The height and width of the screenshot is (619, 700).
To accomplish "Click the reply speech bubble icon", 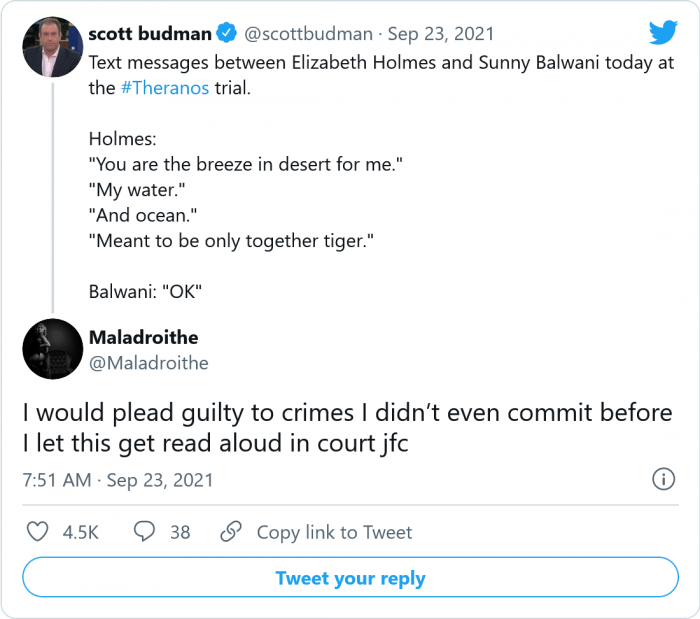I will pos(145,532).
